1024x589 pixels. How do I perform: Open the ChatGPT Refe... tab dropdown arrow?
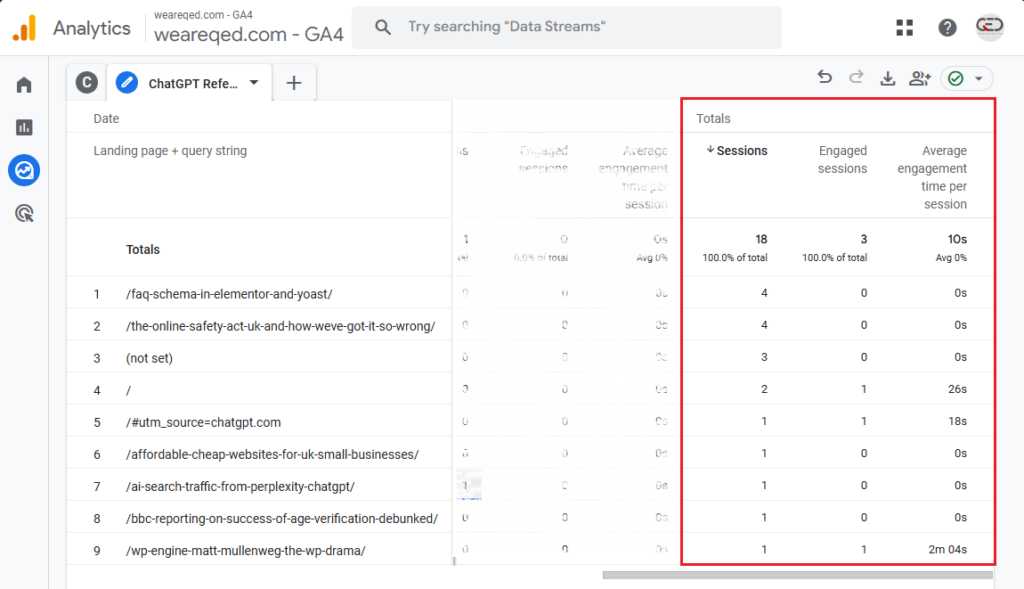coord(254,83)
